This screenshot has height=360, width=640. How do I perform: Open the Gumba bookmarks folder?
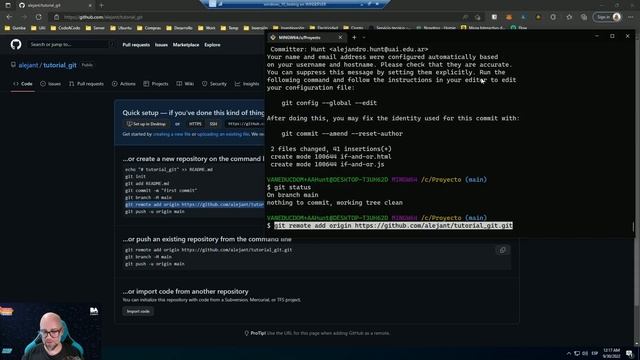15,28
